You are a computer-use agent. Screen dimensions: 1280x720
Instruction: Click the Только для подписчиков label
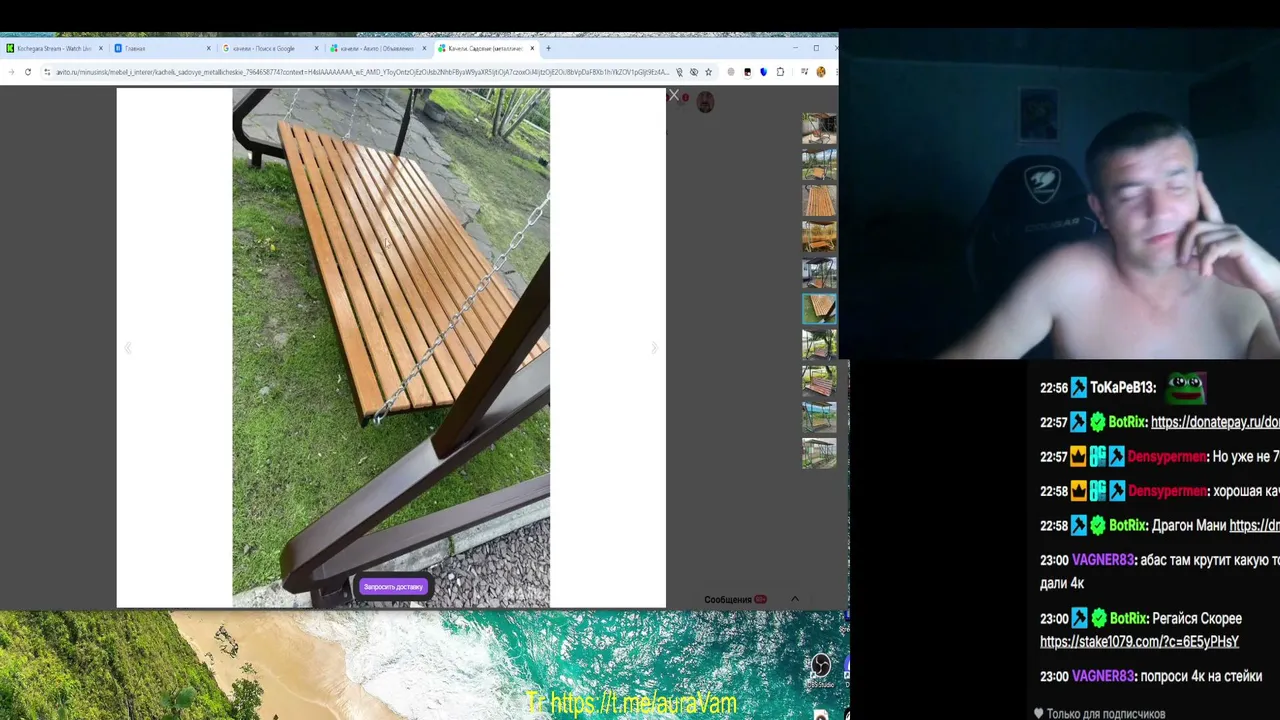(1106, 714)
